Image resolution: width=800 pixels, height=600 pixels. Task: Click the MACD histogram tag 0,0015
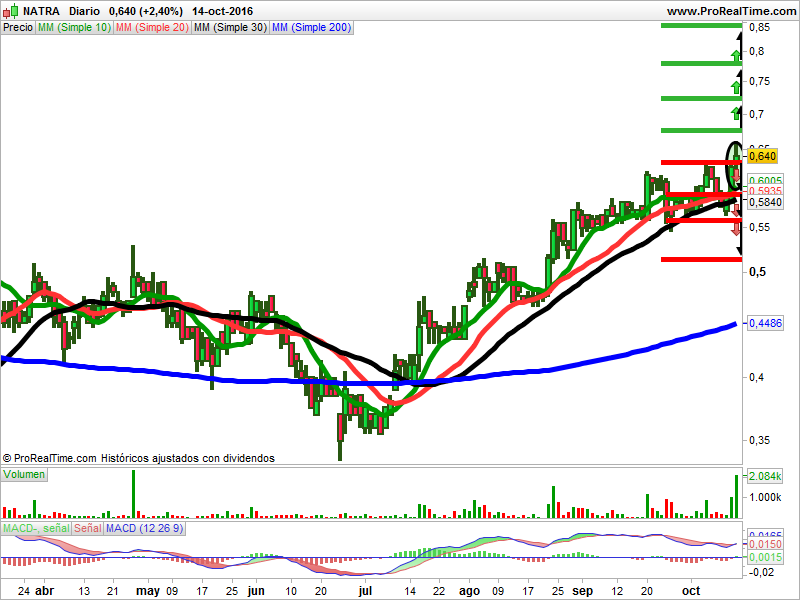765,557
